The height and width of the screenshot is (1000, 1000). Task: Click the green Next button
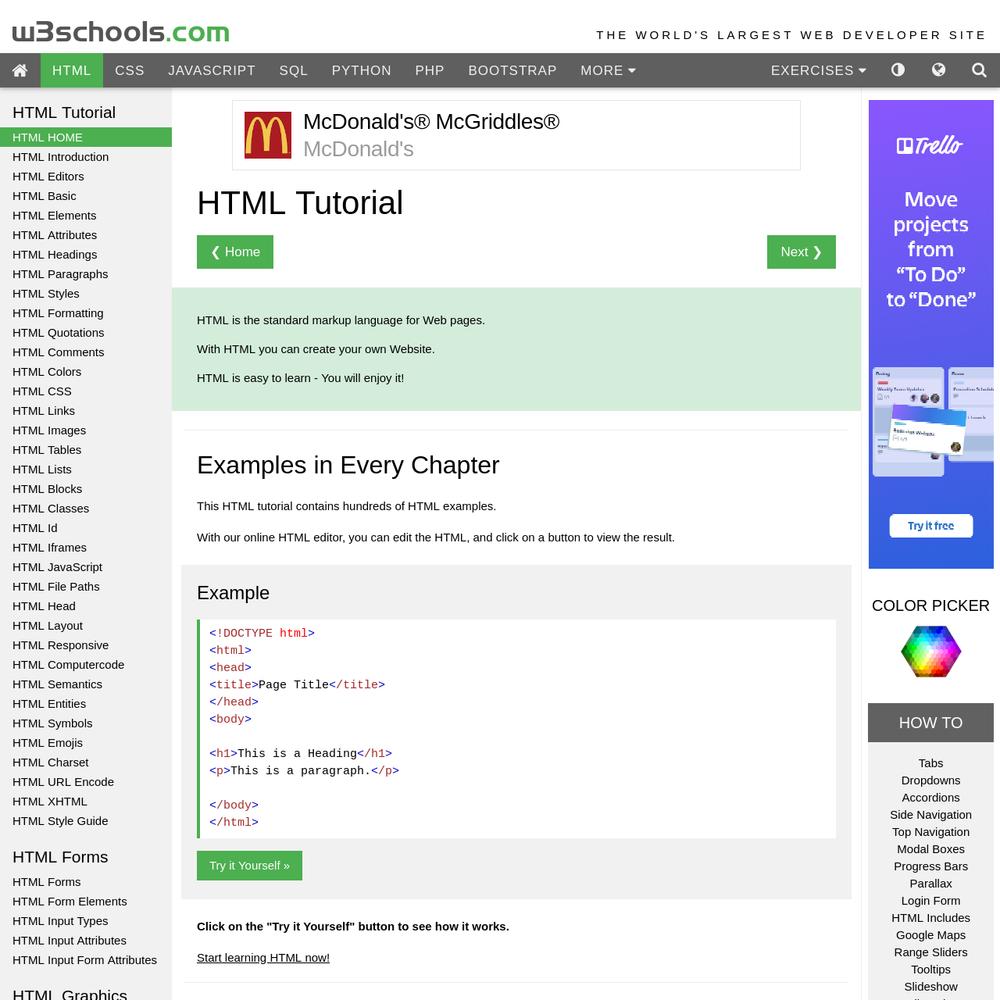[801, 252]
